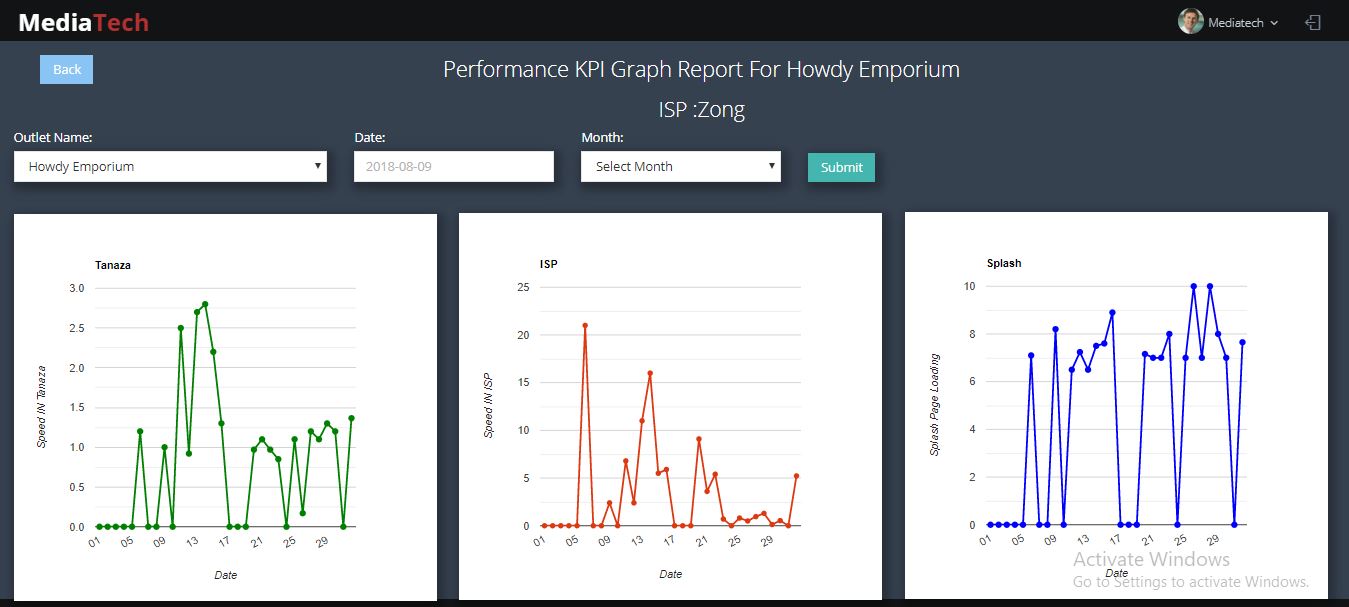This screenshot has height=607, width=1349.
Task: Select Splash chart point above date 09
Action: point(1055,329)
